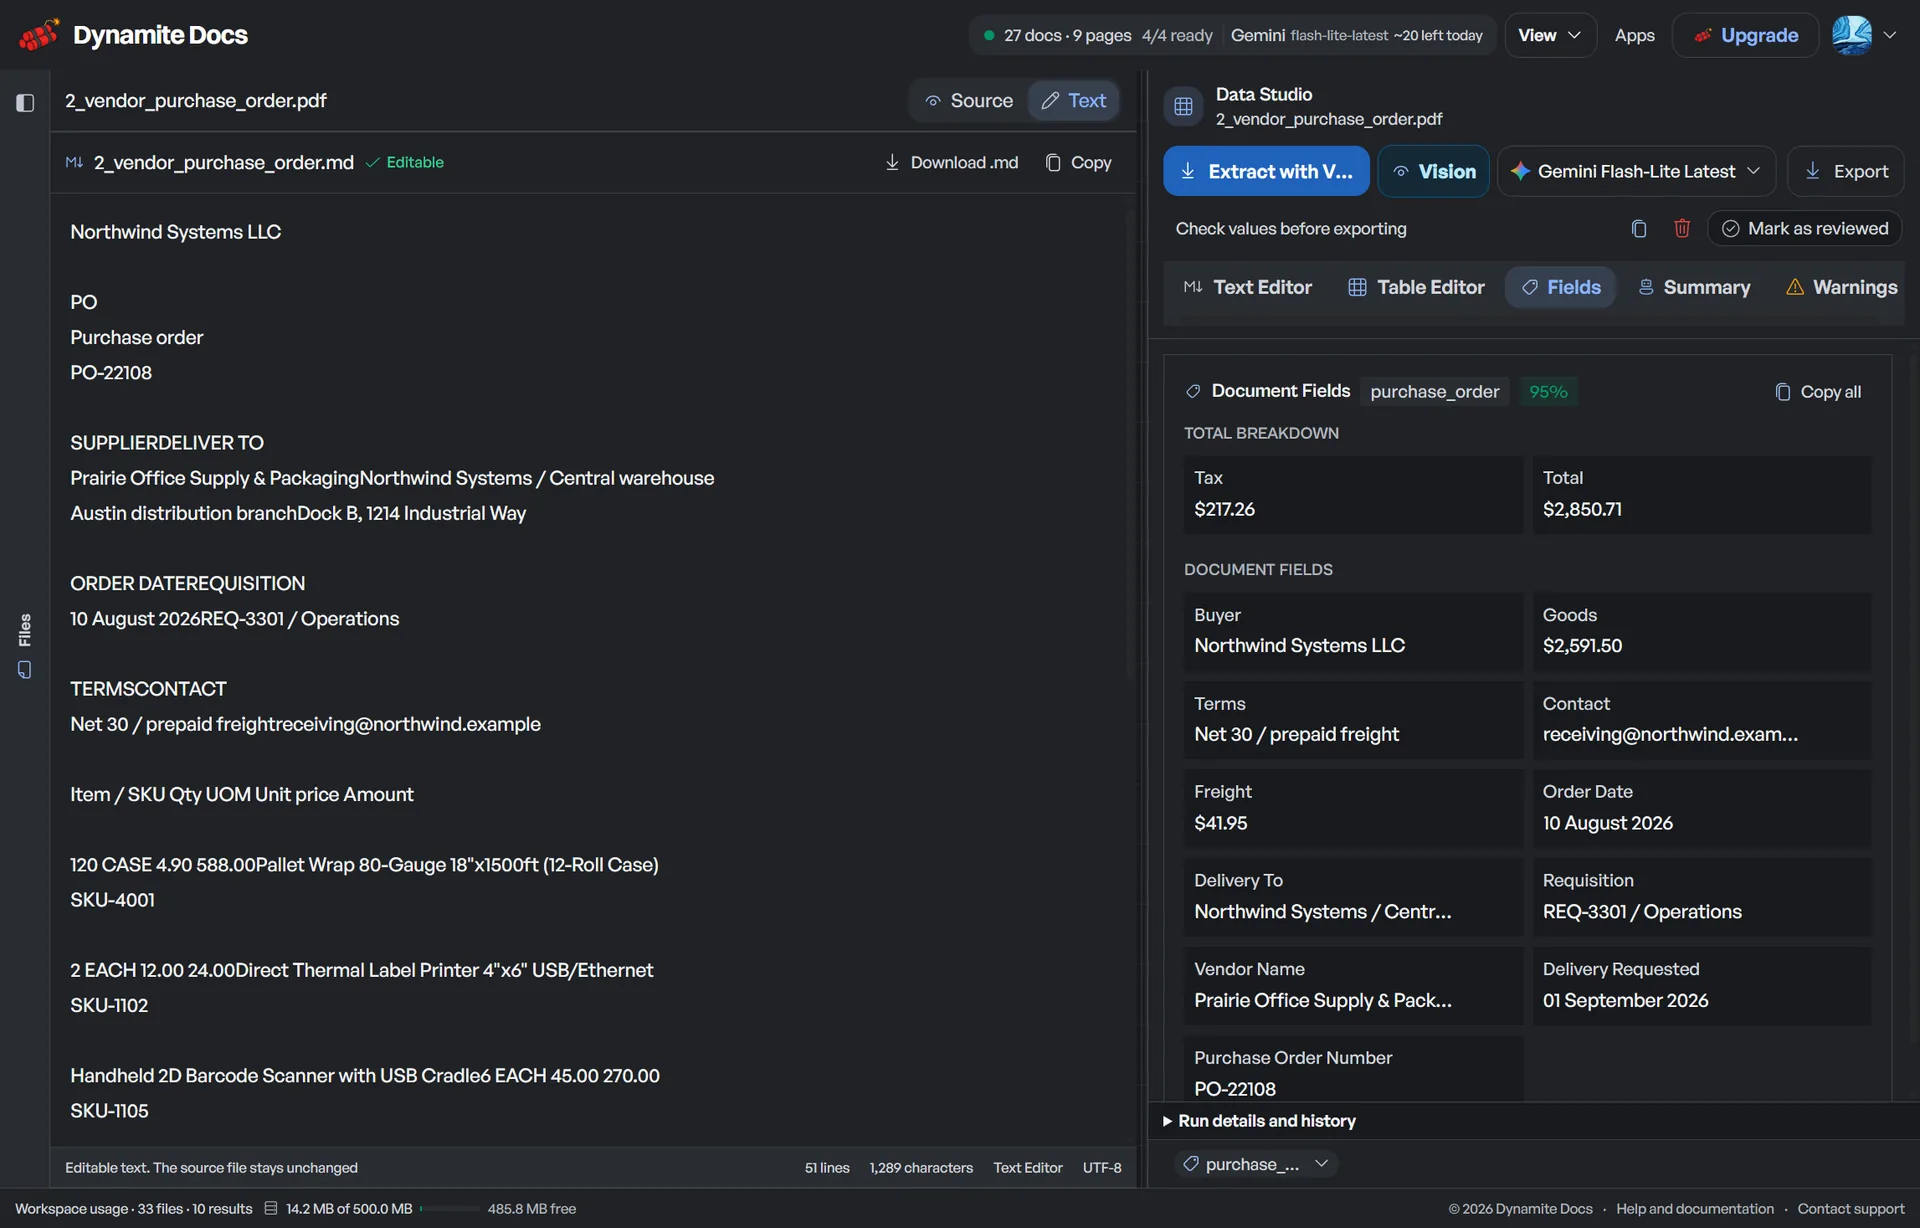Open the Apps menu
Viewport: 1920px width, 1228px height.
coord(1635,35)
